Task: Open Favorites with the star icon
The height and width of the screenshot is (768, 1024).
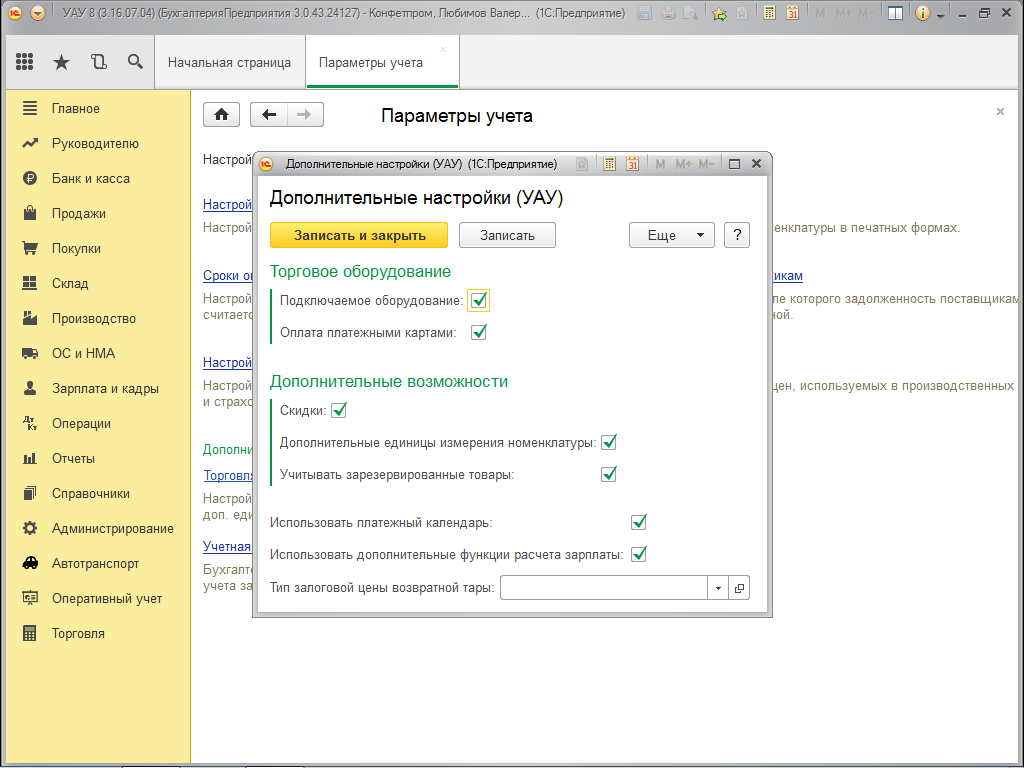Action: [x=61, y=62]
